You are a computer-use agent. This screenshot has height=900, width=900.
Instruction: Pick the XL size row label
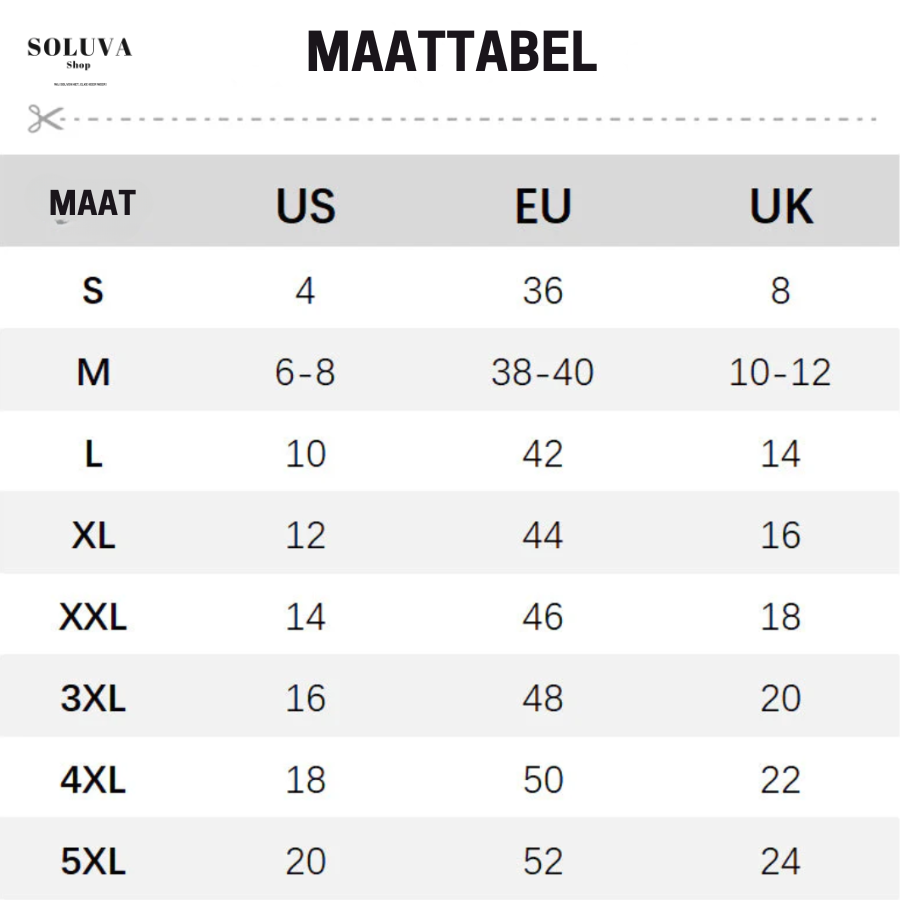point(93,536)
